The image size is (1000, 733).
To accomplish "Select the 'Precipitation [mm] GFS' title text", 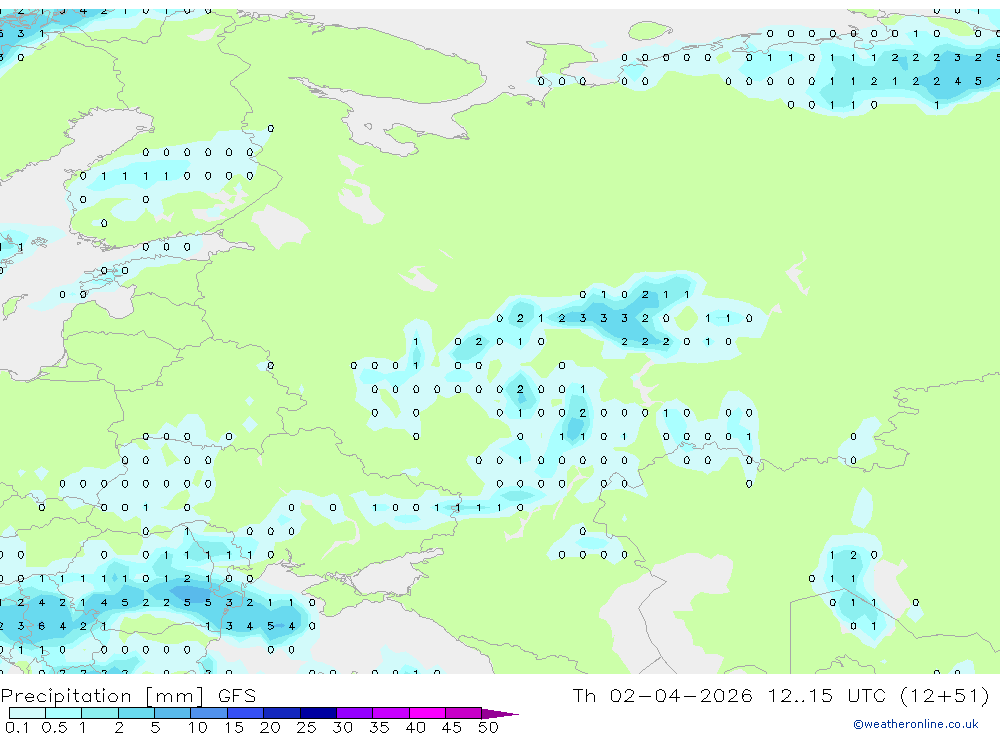I will pos(128,696).
